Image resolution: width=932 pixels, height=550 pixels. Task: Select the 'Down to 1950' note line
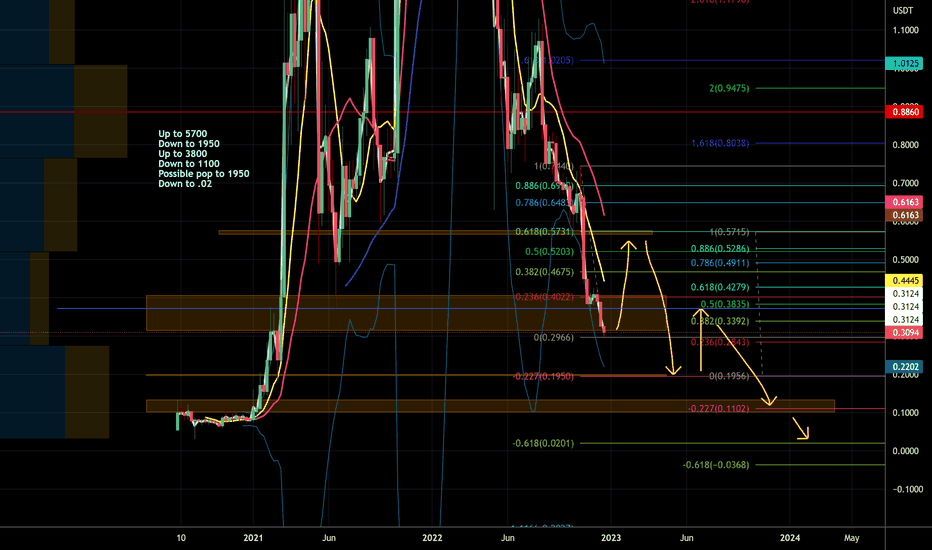pyautogui.click(x=189, y=144)
